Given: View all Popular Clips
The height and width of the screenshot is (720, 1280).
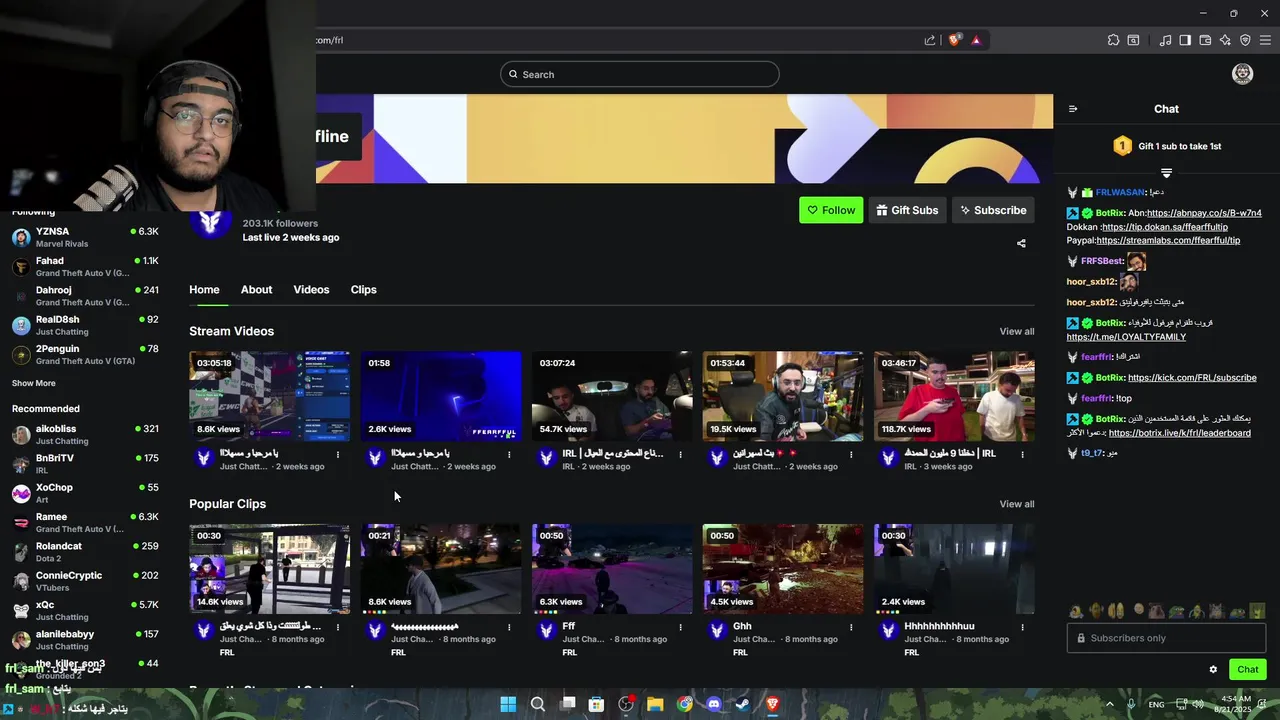Looking at the screenshot, I should pos(1017,504).
